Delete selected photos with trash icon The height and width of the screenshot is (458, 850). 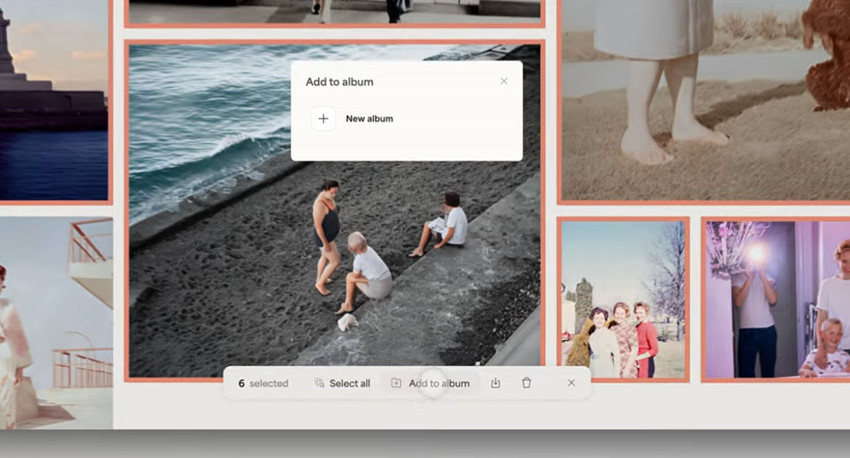[527, 383]
